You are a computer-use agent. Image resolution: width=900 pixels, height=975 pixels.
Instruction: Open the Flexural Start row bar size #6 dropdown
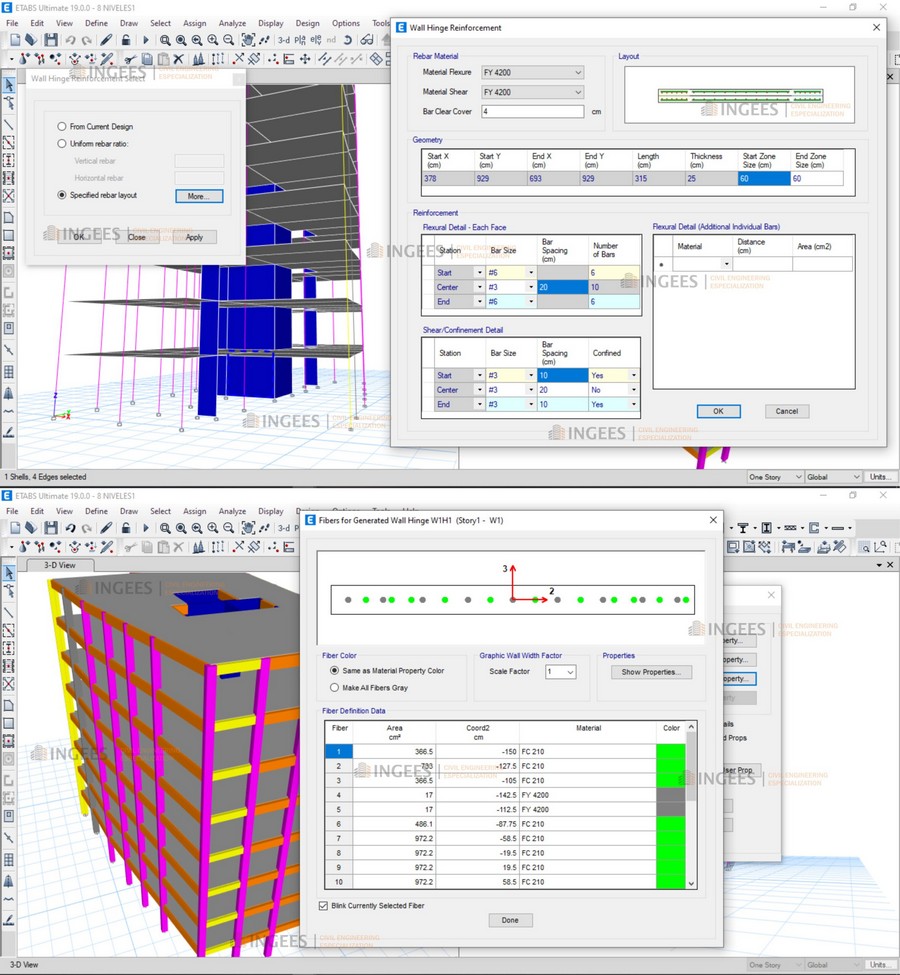click(x=531, y=272)
